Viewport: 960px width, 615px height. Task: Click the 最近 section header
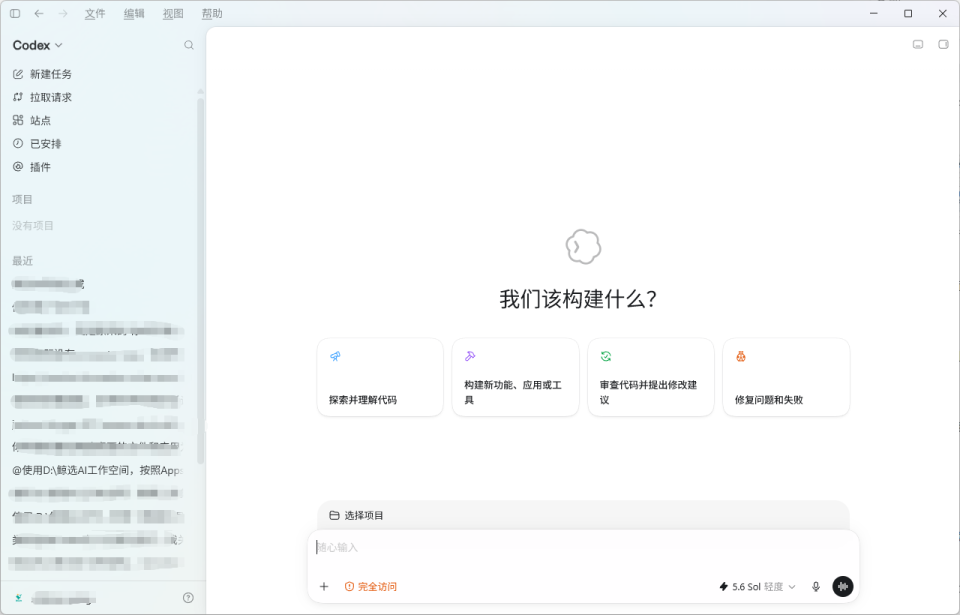coord(22,262)
